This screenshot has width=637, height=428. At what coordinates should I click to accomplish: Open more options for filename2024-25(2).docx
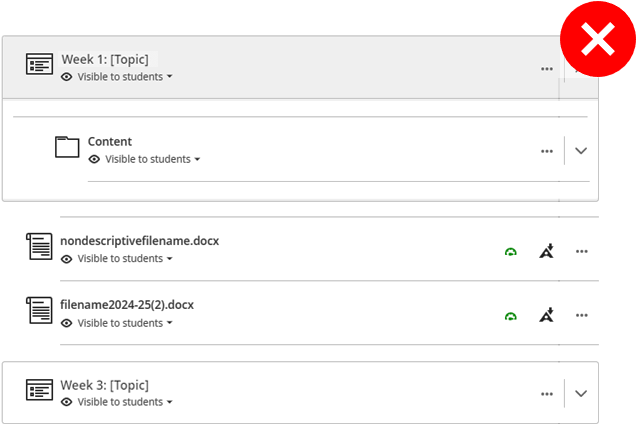[582, 316]
